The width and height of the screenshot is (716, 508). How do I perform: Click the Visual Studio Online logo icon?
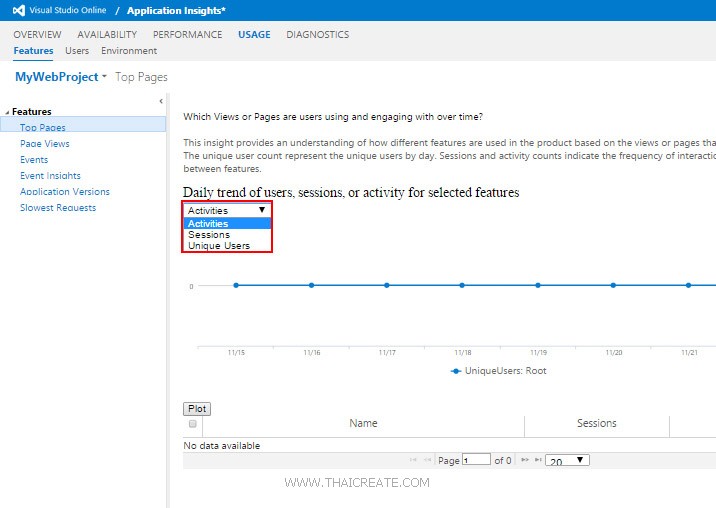click(x=19, y=10)
